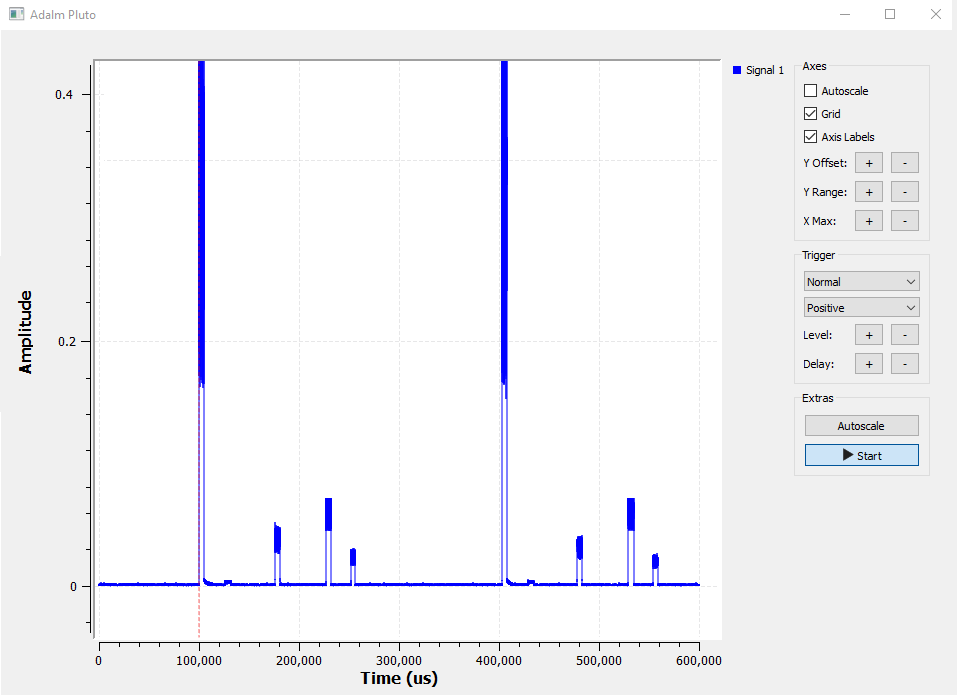This screenshot has height=695, width=957.
Task: Decrease trigger Delay with minus button
Action: pyautogui.click(x=904, y=364)
